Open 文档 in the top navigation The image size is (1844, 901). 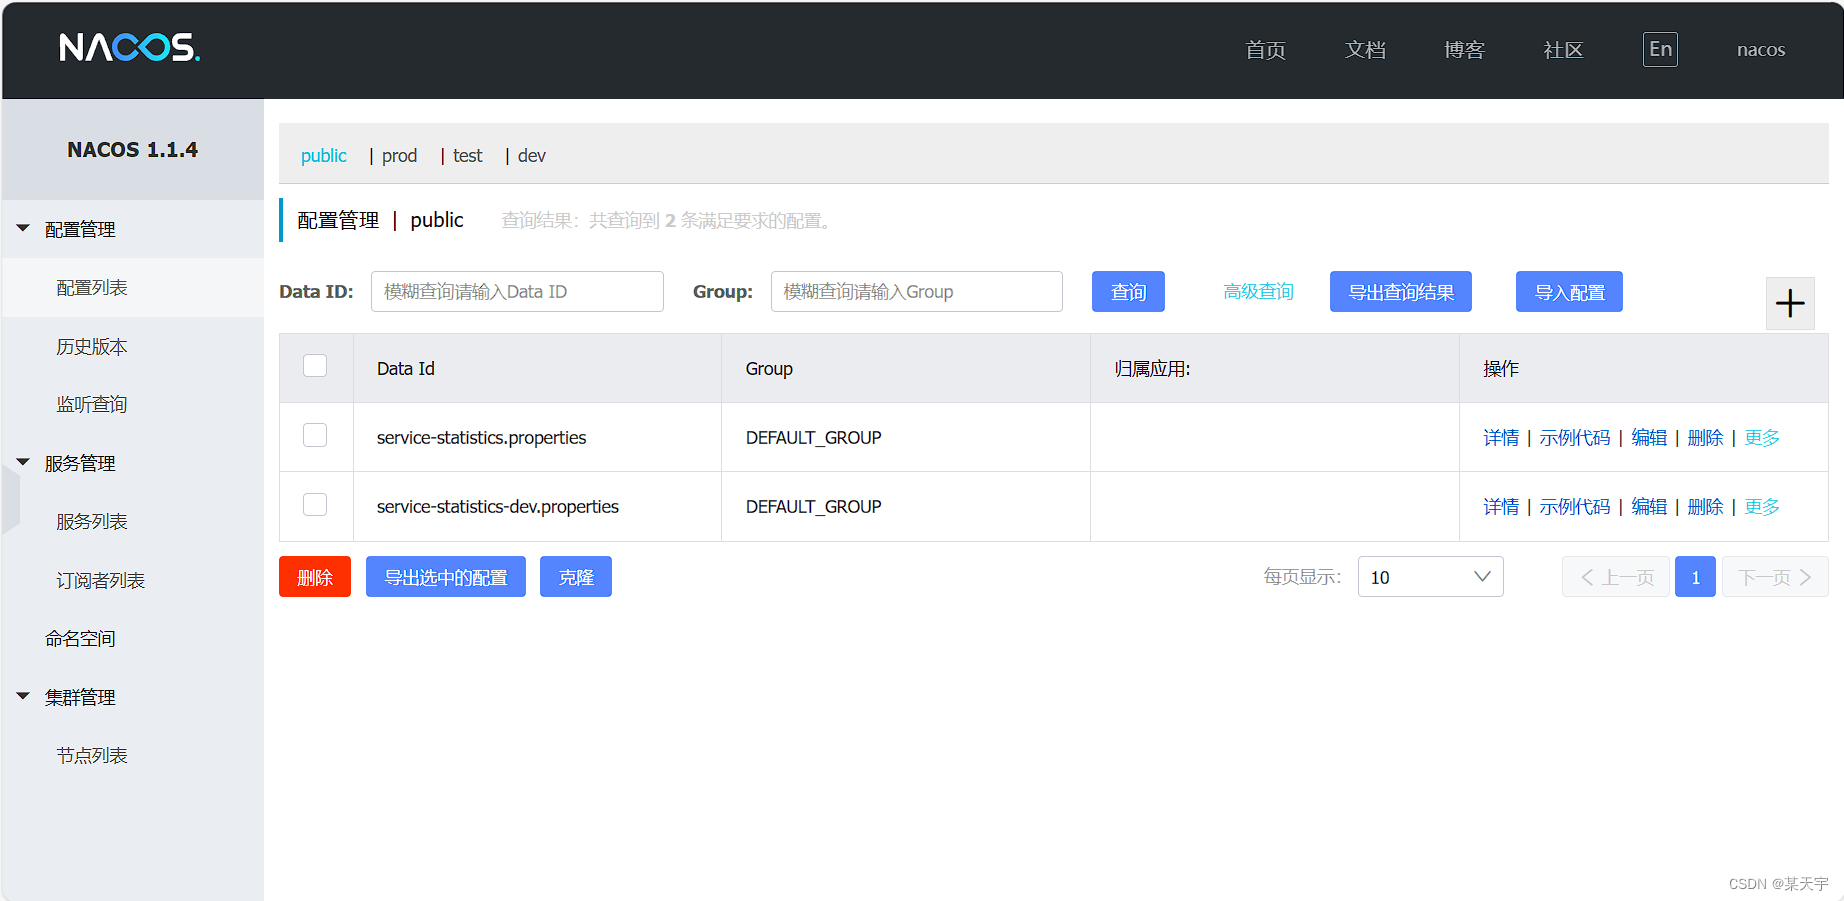click(x=1364, y=50)
